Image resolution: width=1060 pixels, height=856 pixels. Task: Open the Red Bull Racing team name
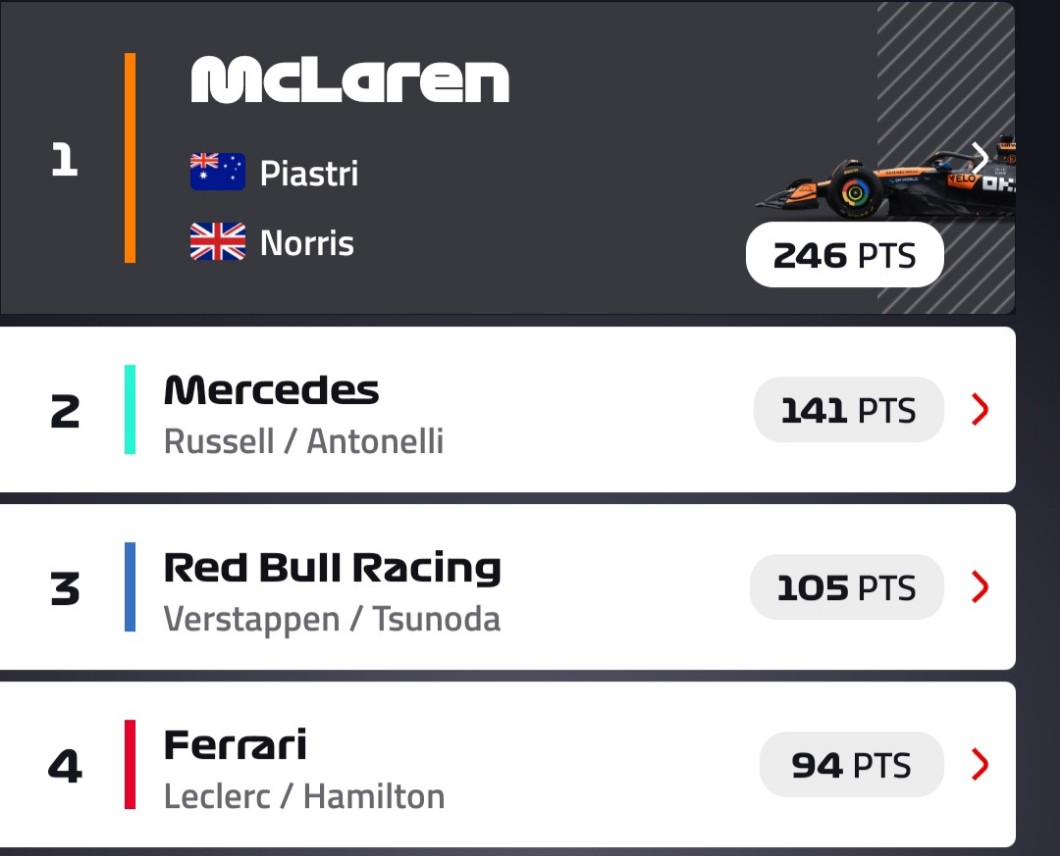pos(332,568)
